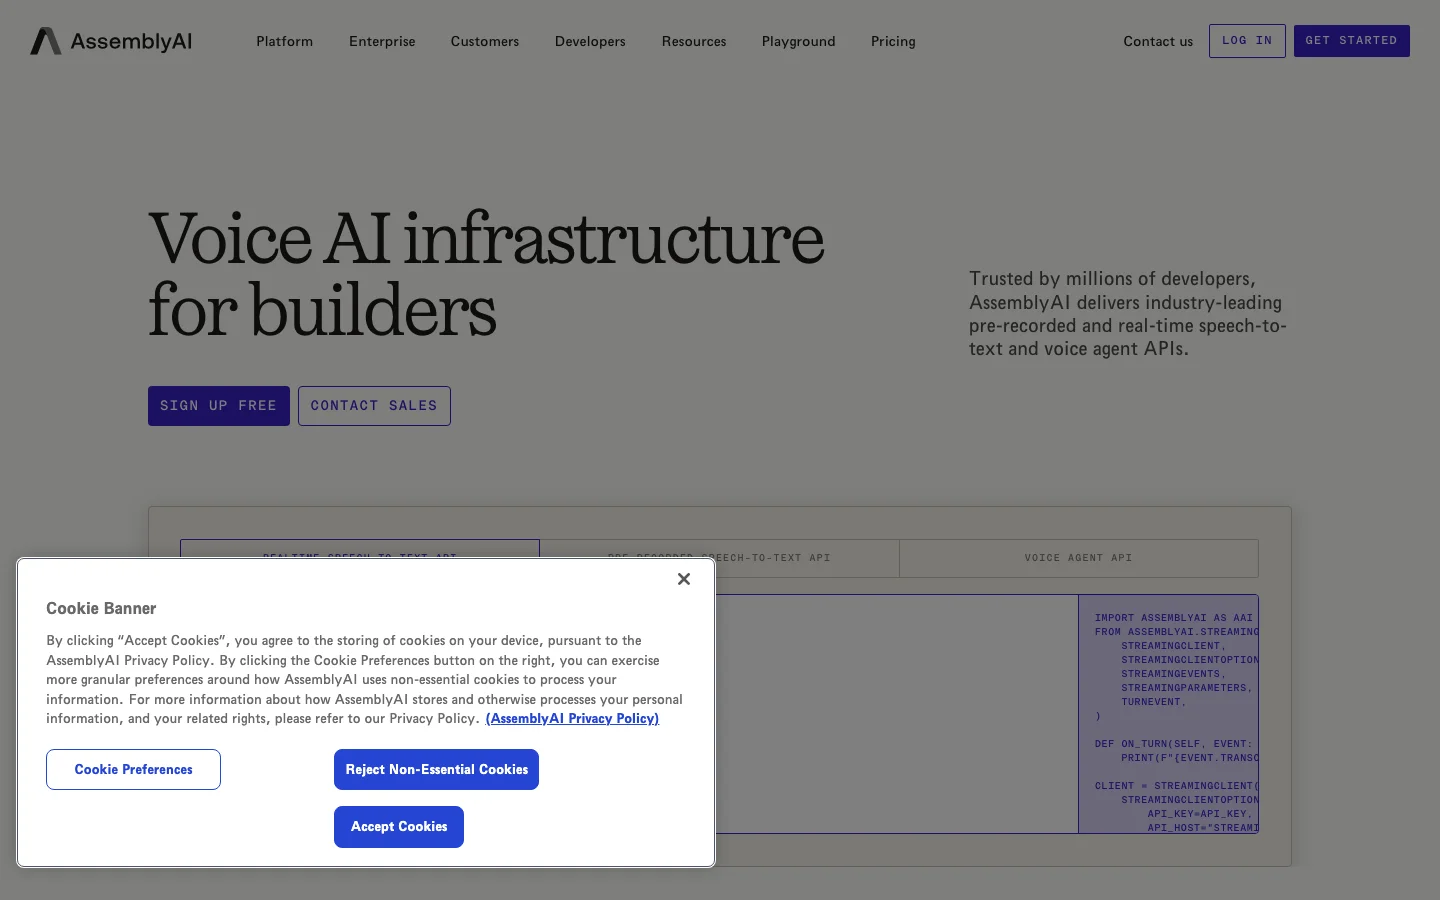Click the AssemblyAI logo
This screenshot has height=900, width=1440.
pos(111,41)
